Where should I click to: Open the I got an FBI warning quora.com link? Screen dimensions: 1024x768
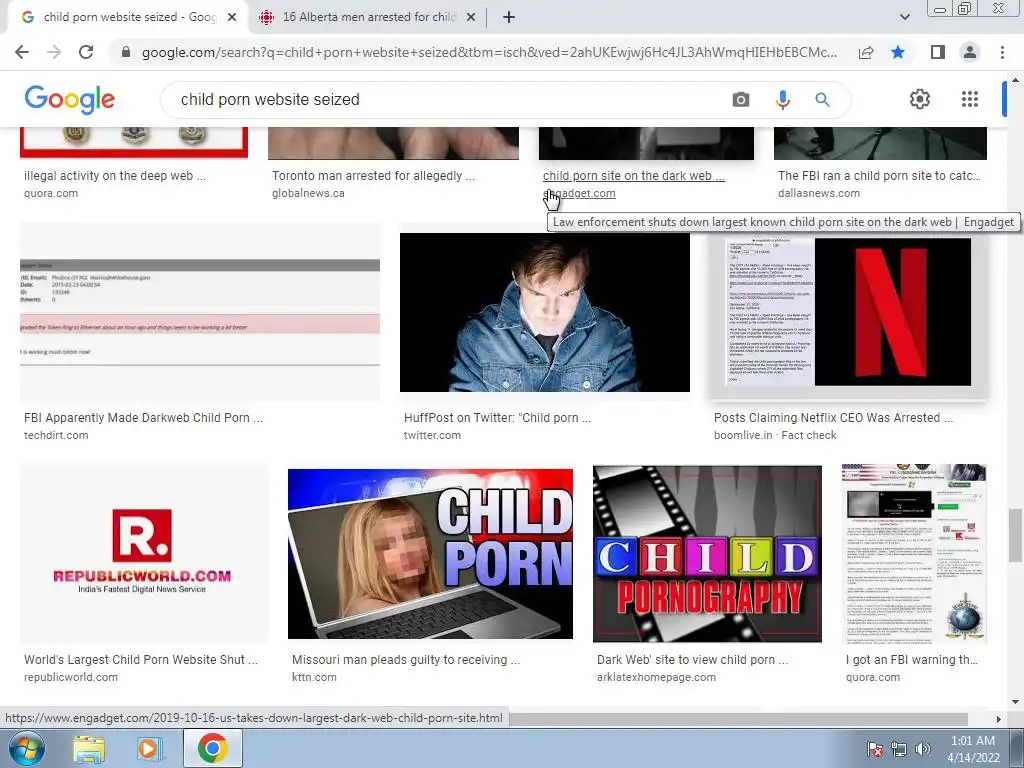912,660
